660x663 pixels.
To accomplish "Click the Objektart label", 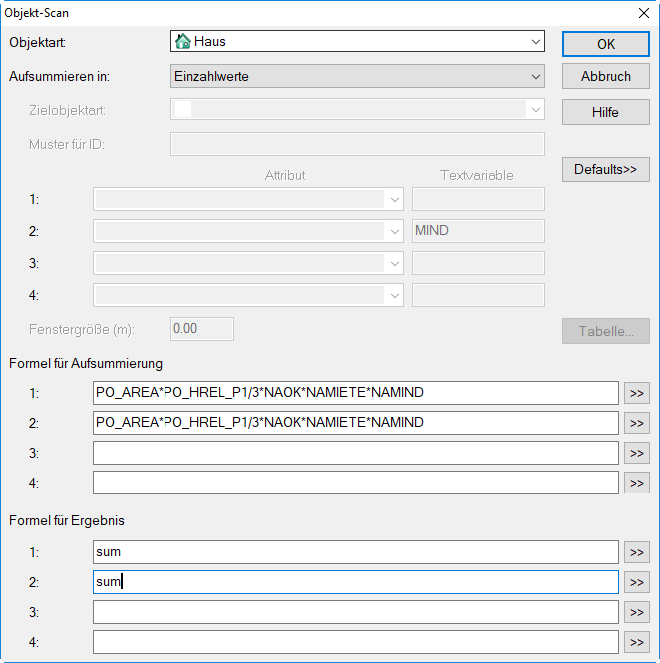I will click(38, 43).
